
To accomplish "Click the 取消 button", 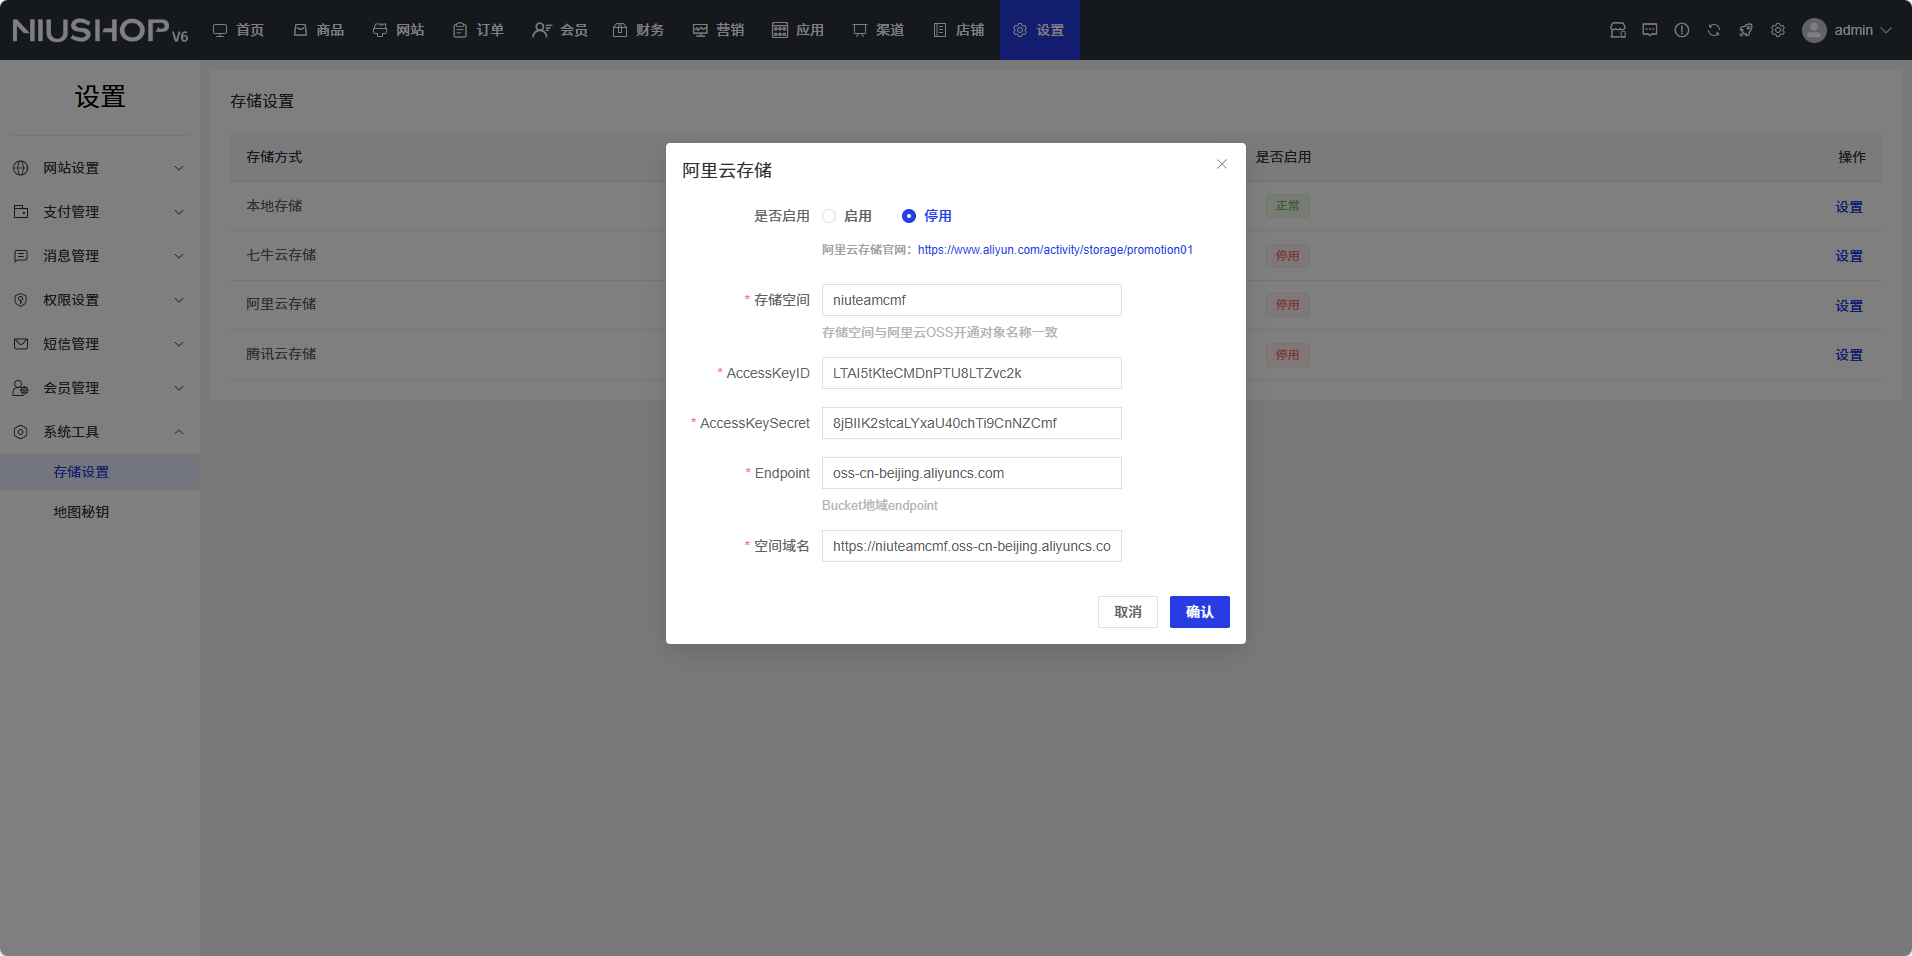I will tap(1127, 612).
